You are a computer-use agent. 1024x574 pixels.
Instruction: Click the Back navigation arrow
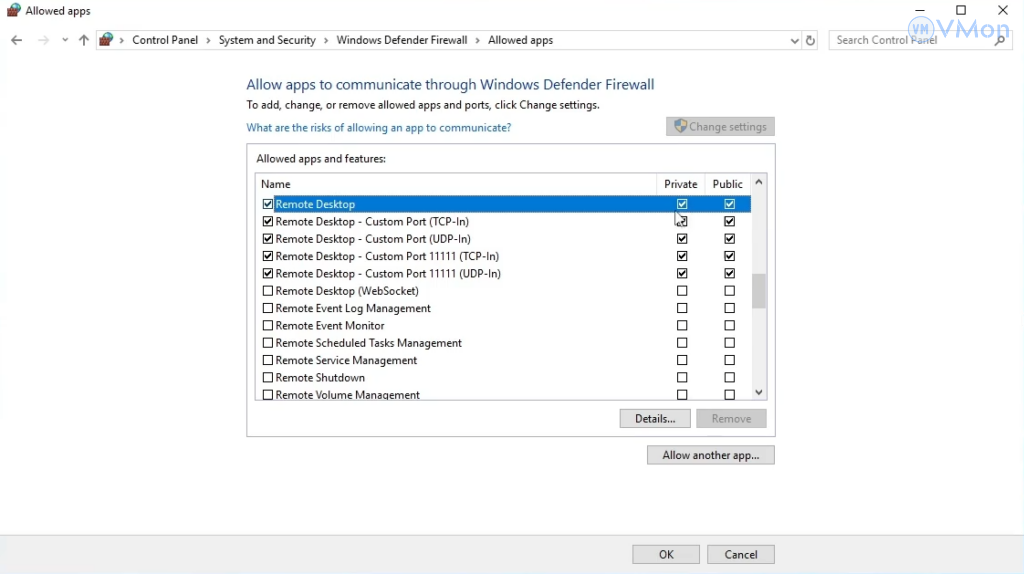point(16,40)
